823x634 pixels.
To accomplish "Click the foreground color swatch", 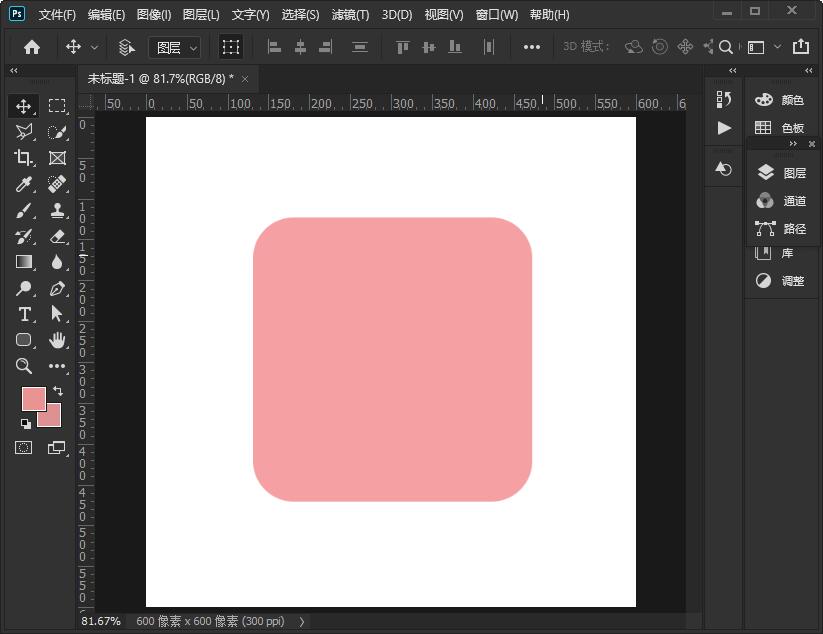I will [x=33, y=399].
